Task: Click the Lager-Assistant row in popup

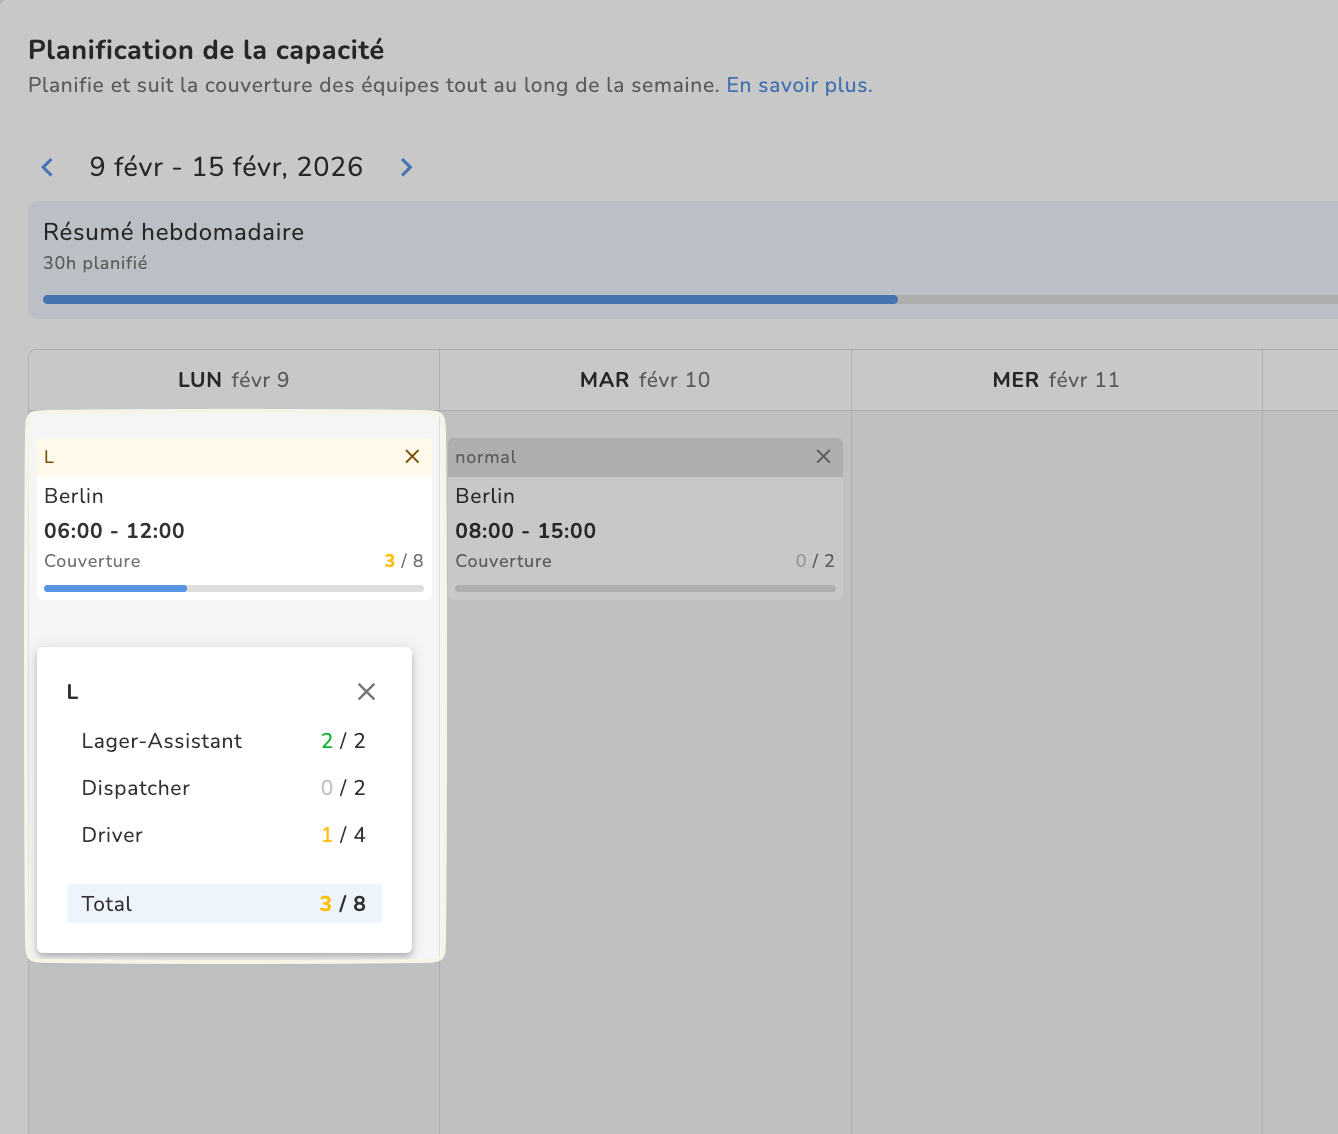Action: click(224, 741)
